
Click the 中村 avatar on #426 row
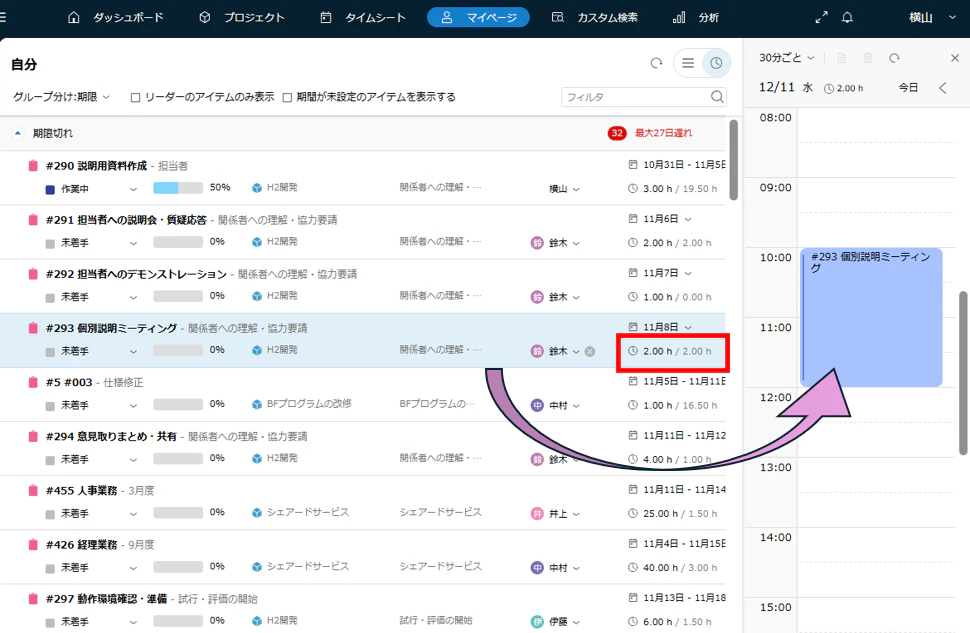537,568
